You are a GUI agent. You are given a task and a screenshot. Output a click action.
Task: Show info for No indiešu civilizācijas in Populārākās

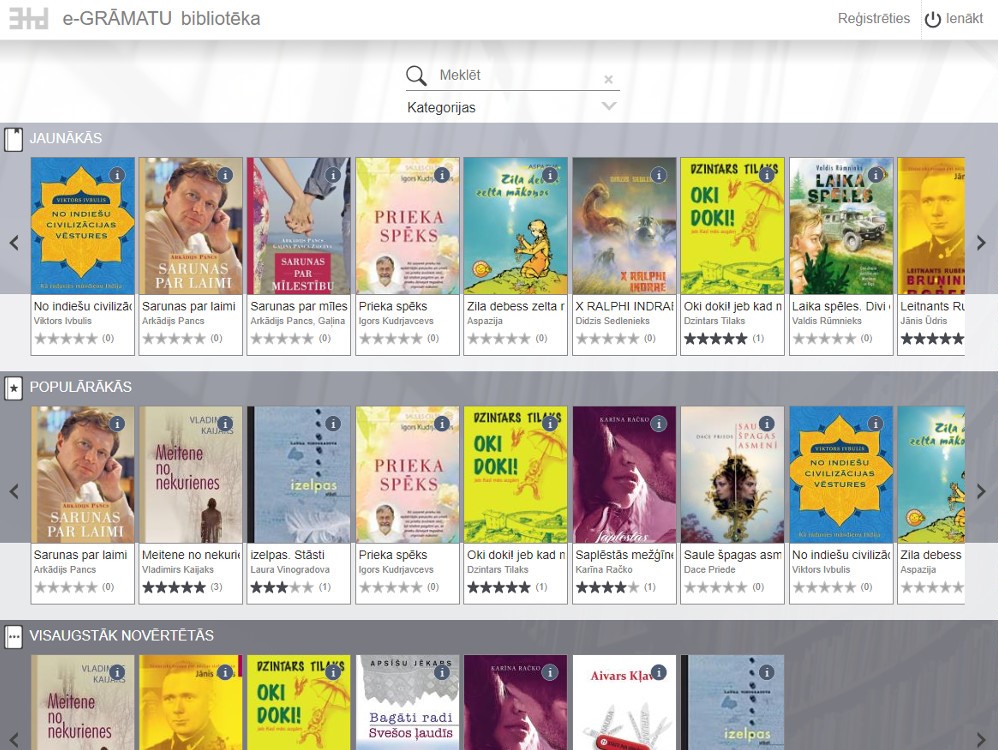876,423
